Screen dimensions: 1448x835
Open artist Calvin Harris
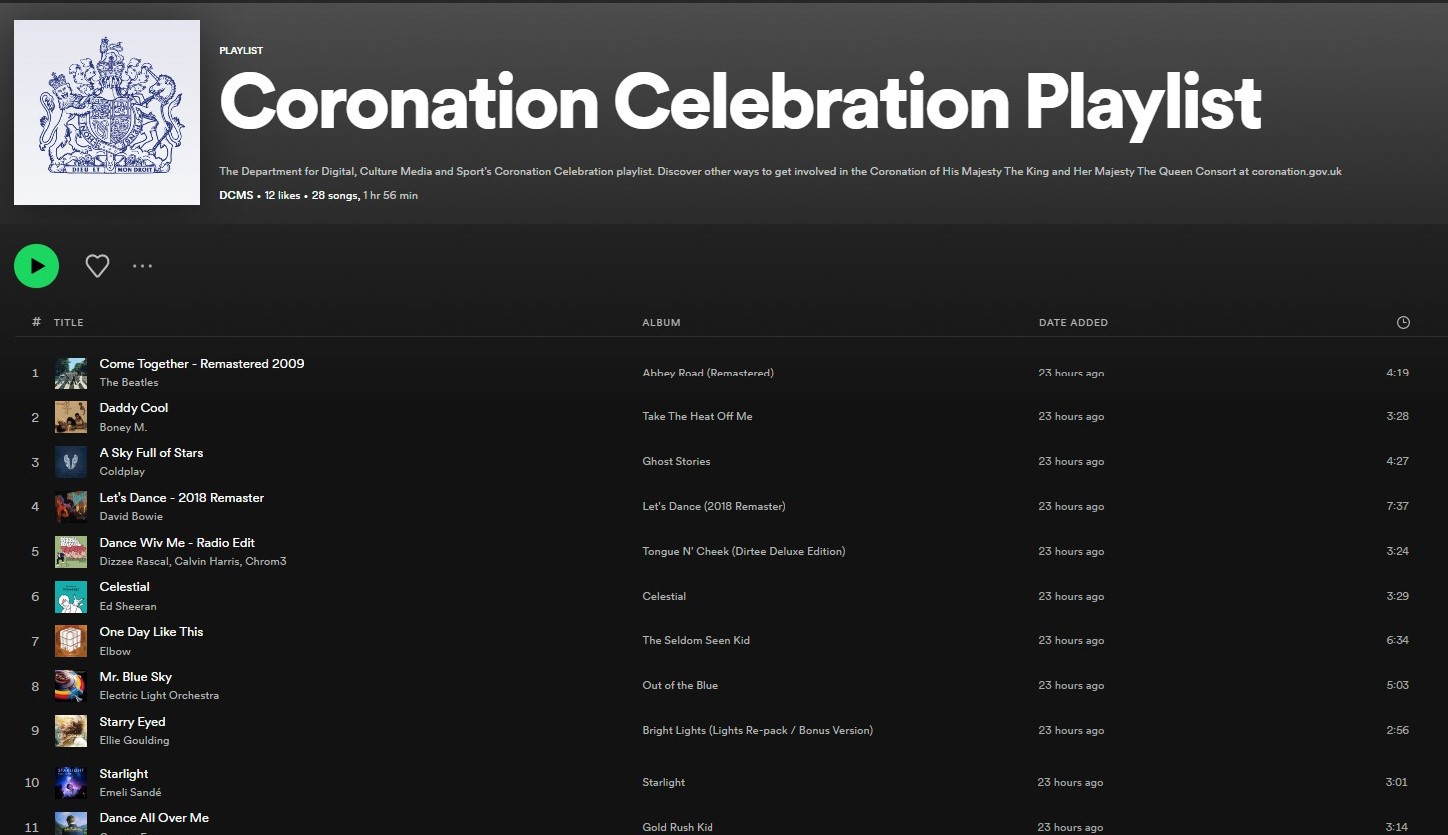tap(207, 561)
